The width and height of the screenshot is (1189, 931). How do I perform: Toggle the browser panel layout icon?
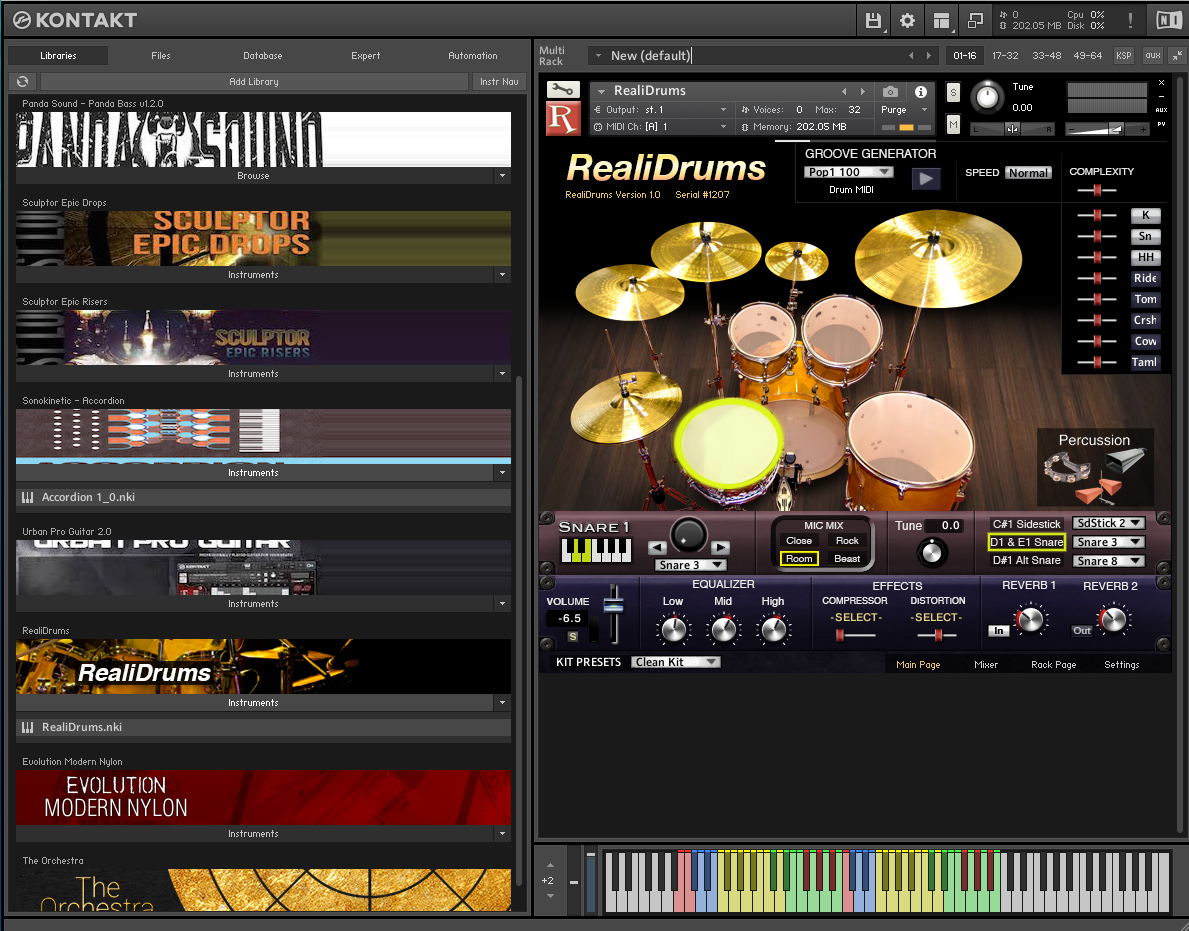point(941,20)
